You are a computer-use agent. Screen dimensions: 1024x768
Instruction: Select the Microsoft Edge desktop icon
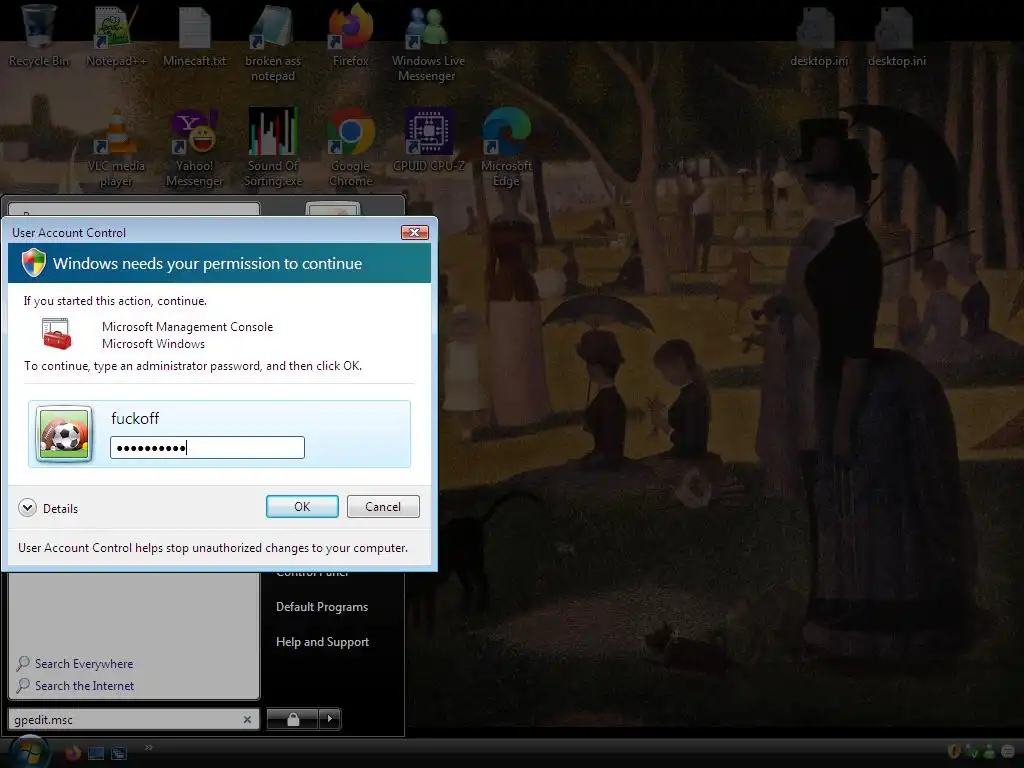coord(506,148)
